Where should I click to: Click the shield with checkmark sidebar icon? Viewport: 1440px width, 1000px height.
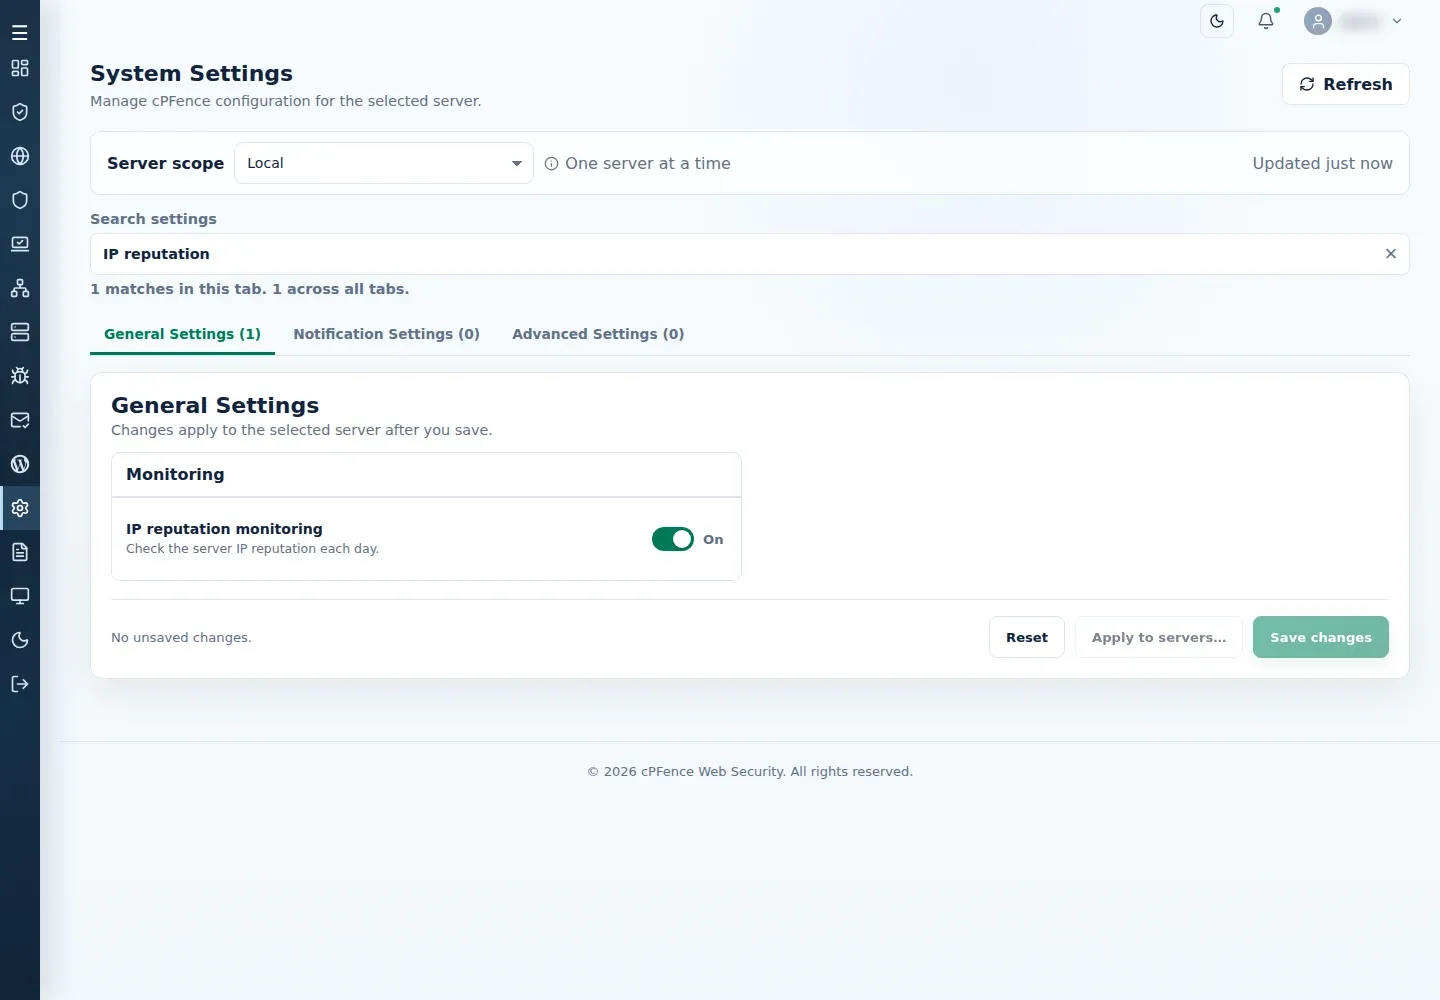tap(20, 112)
